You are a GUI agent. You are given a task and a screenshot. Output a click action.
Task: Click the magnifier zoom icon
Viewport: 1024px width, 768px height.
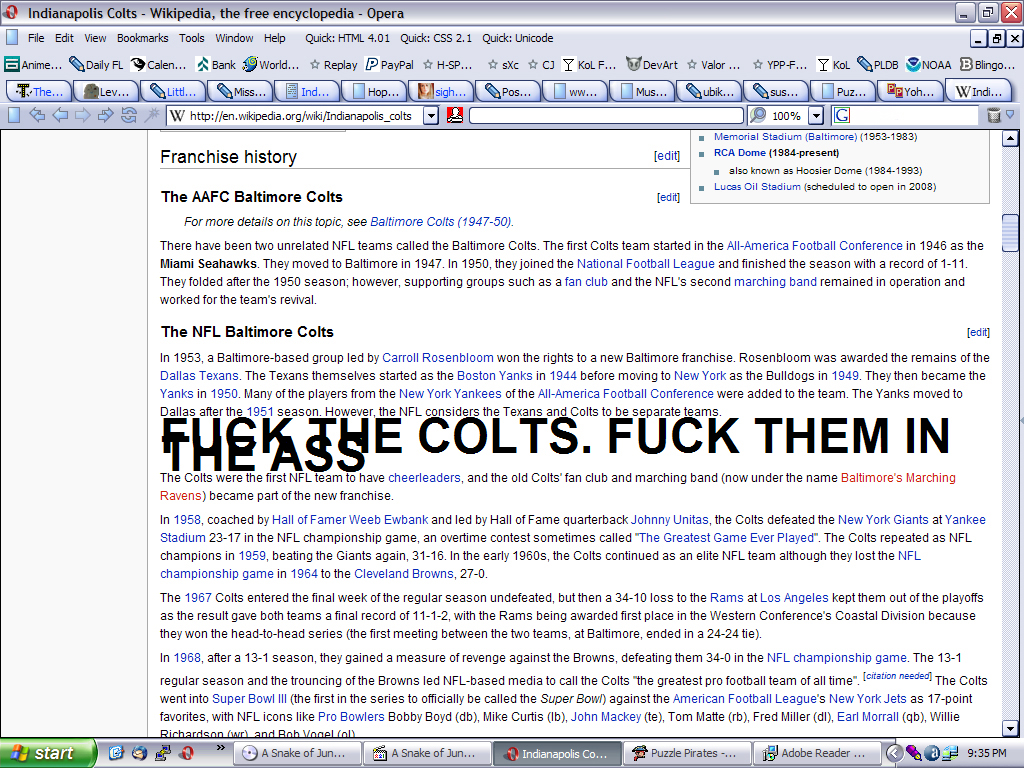click(x=758, y=115)
